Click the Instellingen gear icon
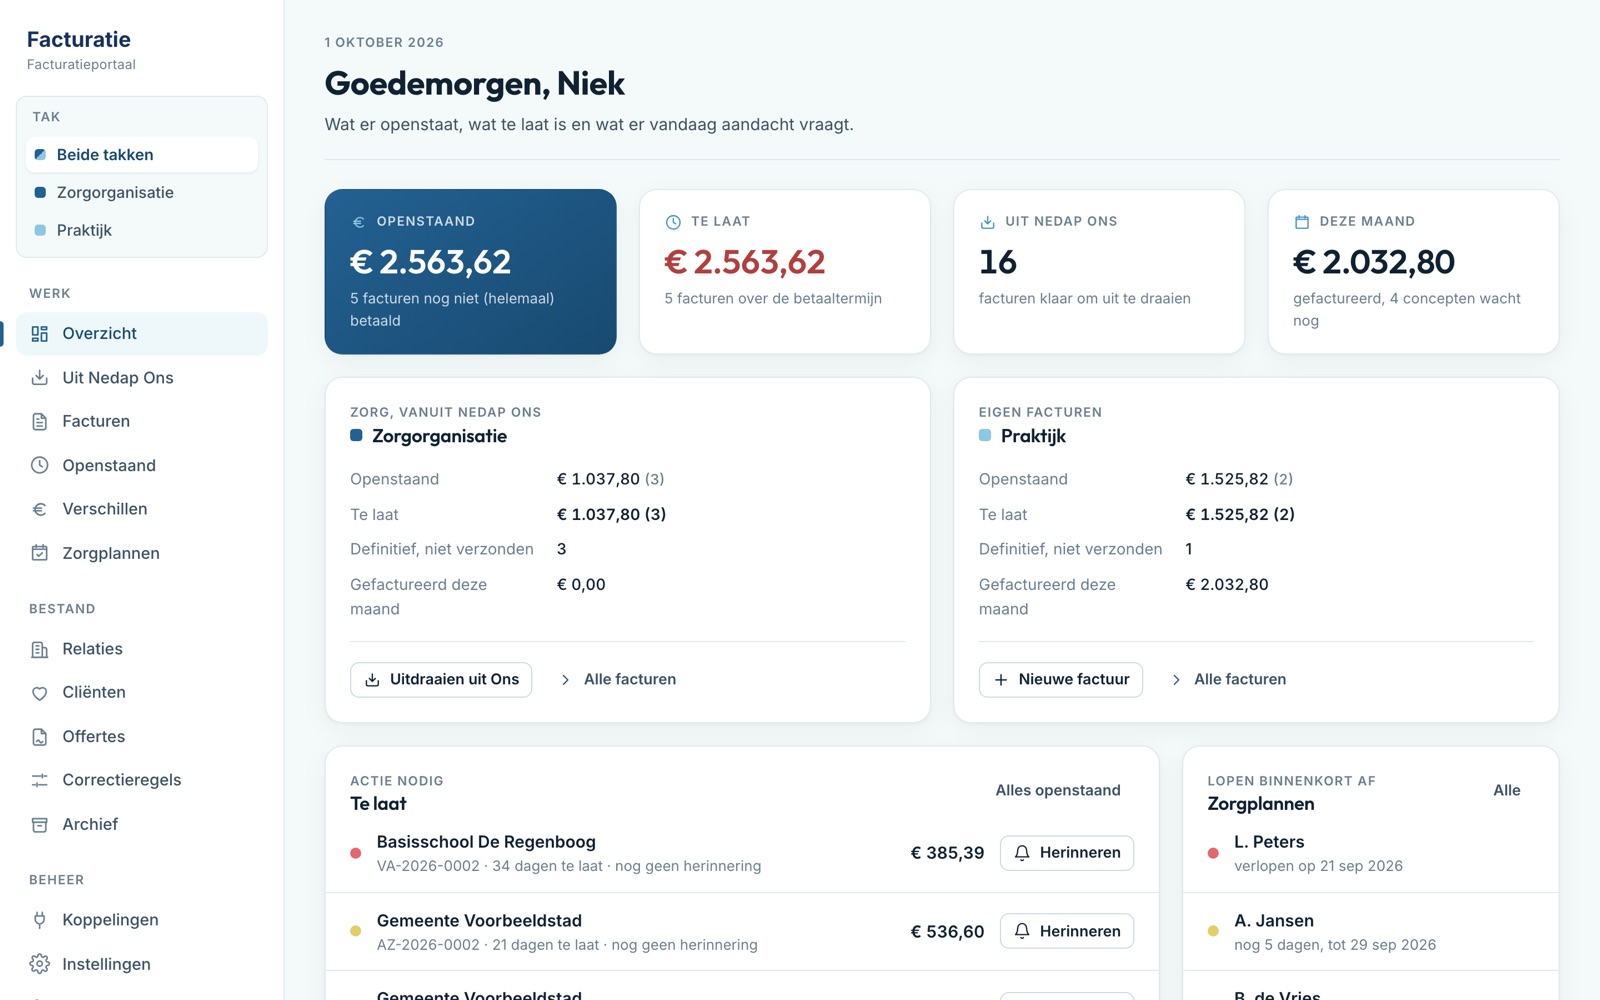Screen dimensions: 1600x1000 40,964
